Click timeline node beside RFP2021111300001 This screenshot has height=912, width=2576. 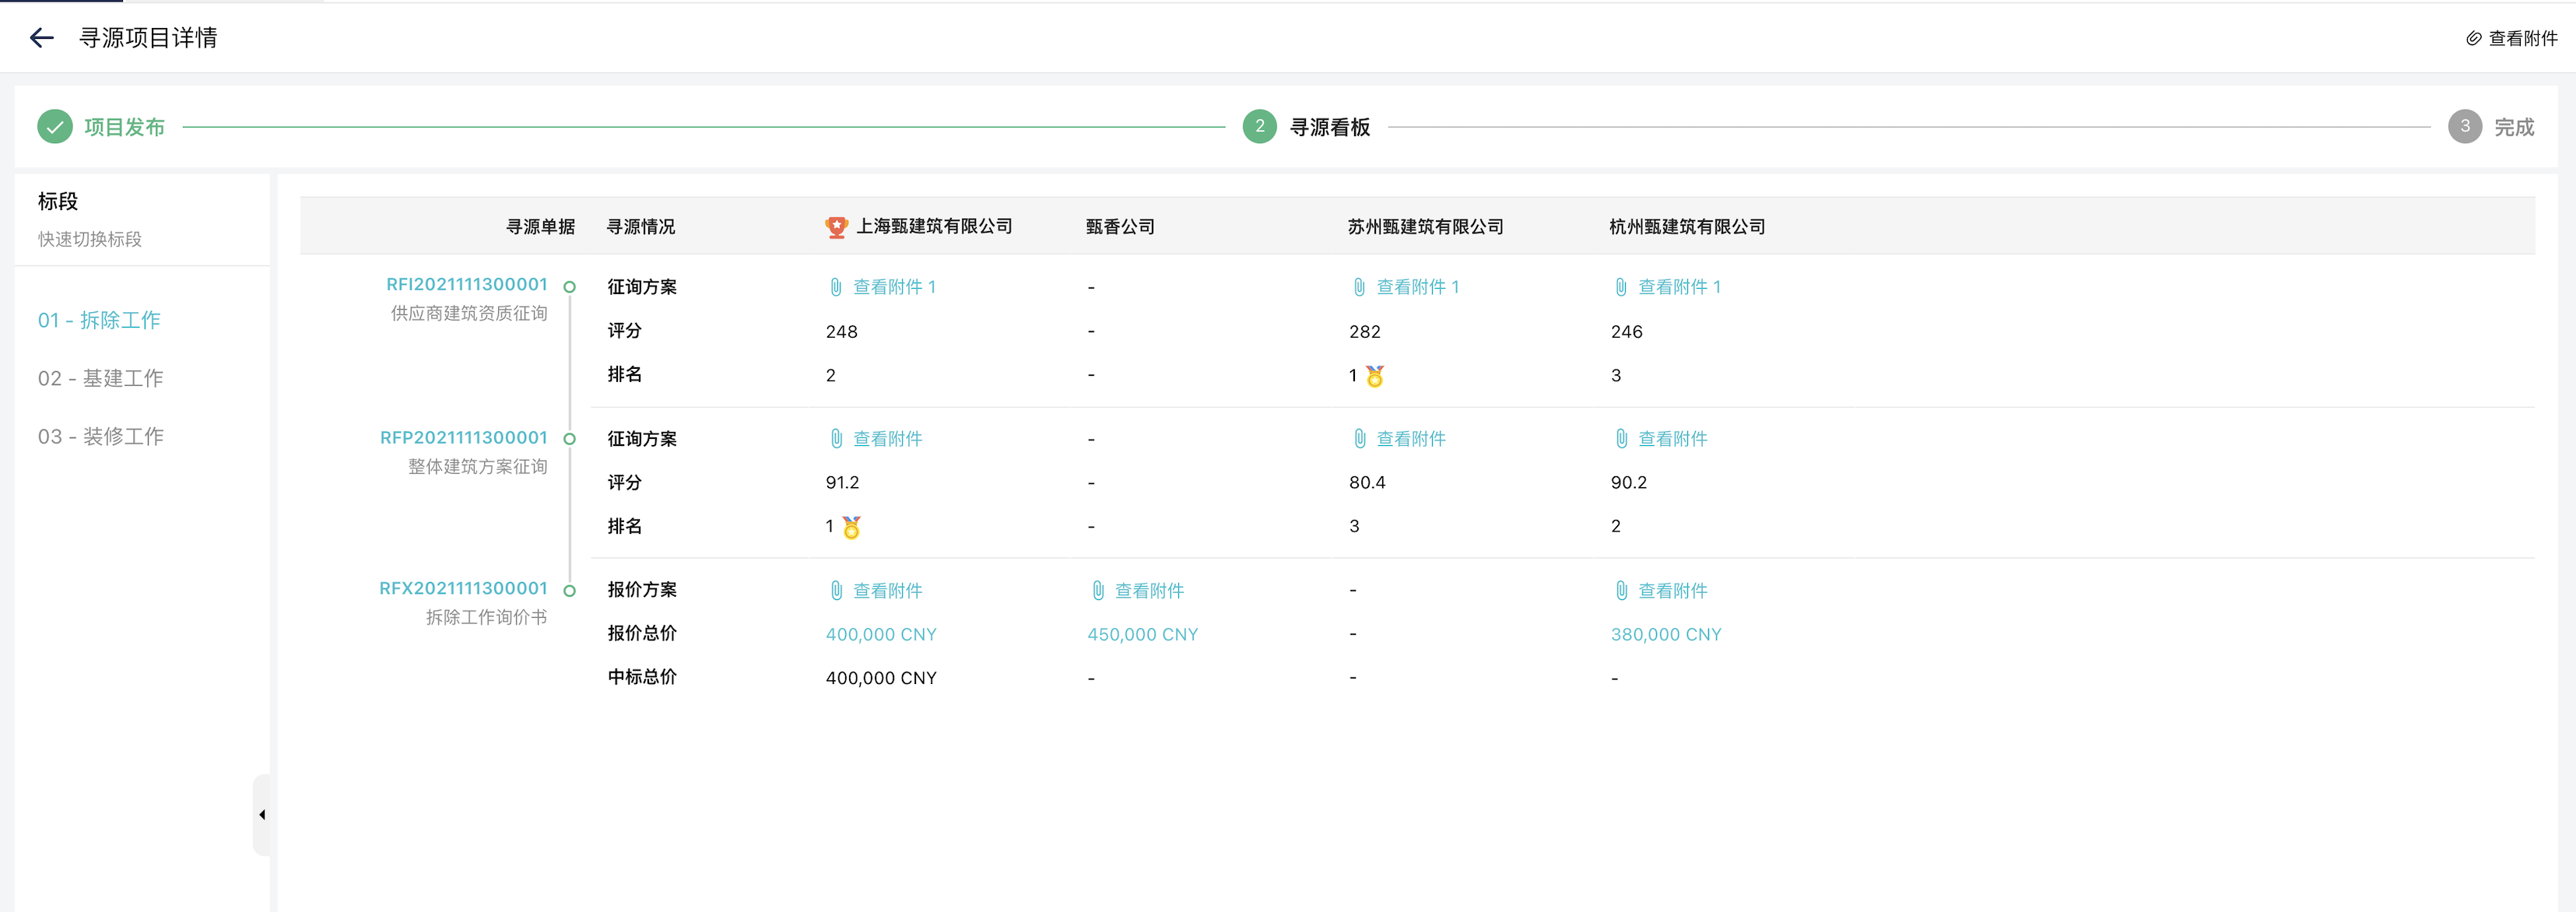569,439
